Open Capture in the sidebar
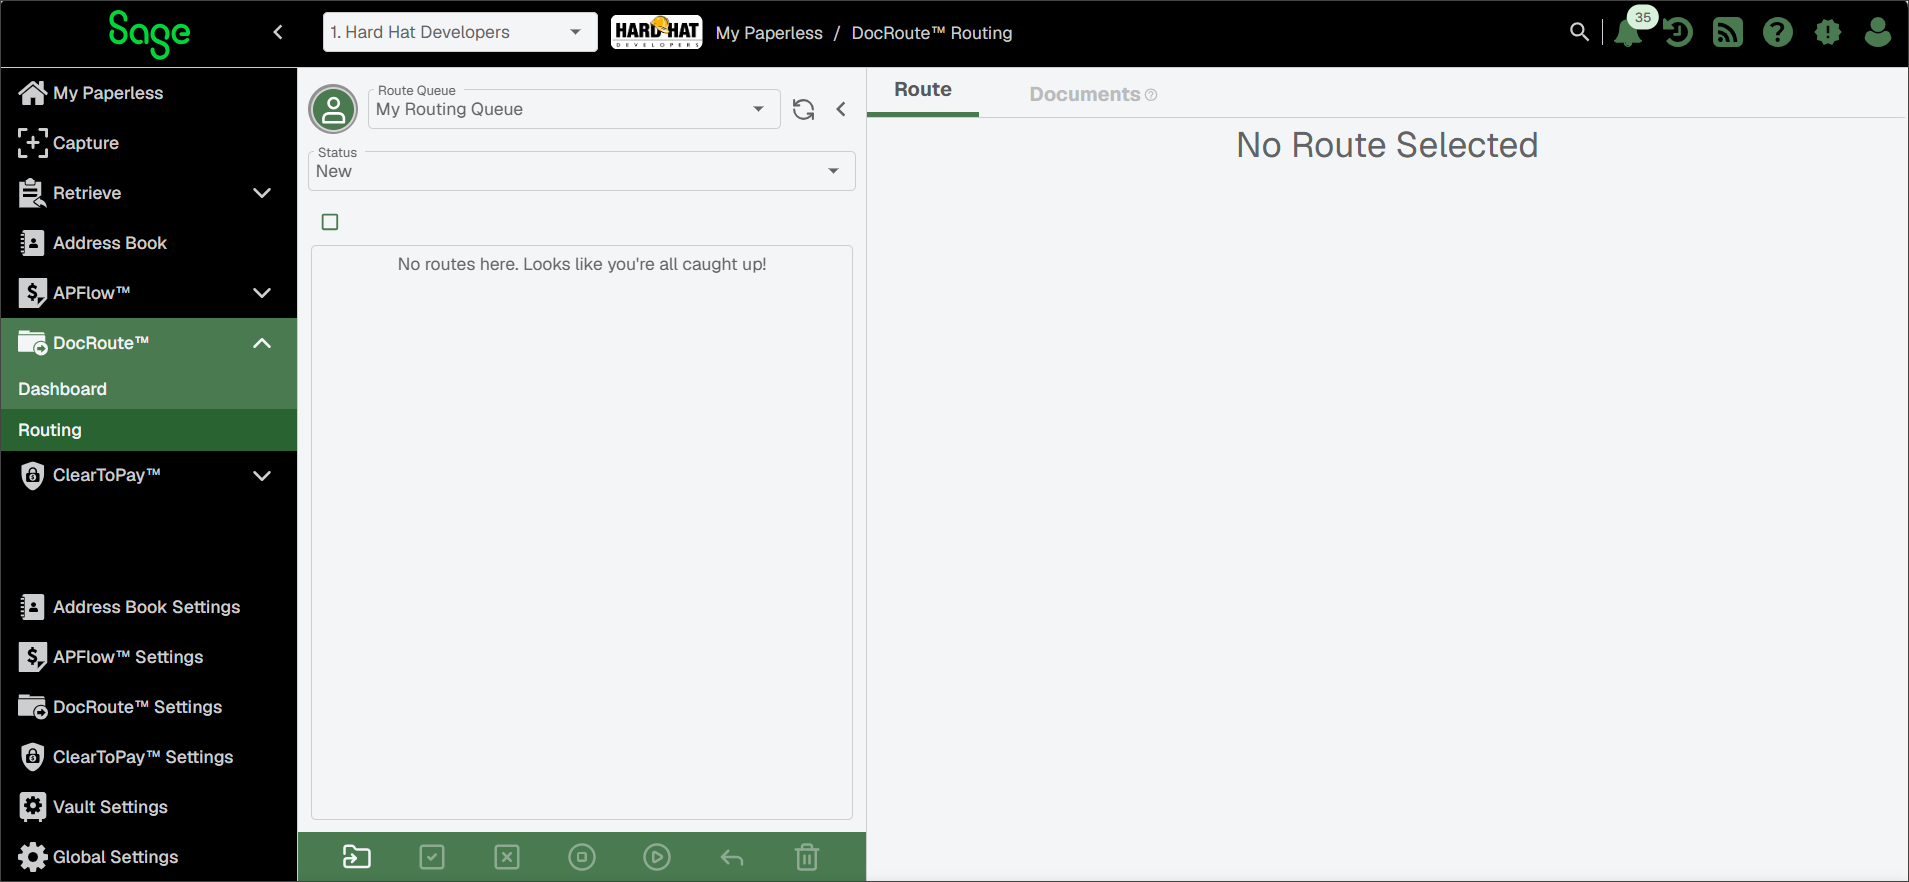The image size is (1909, 882). coord(149,143)
